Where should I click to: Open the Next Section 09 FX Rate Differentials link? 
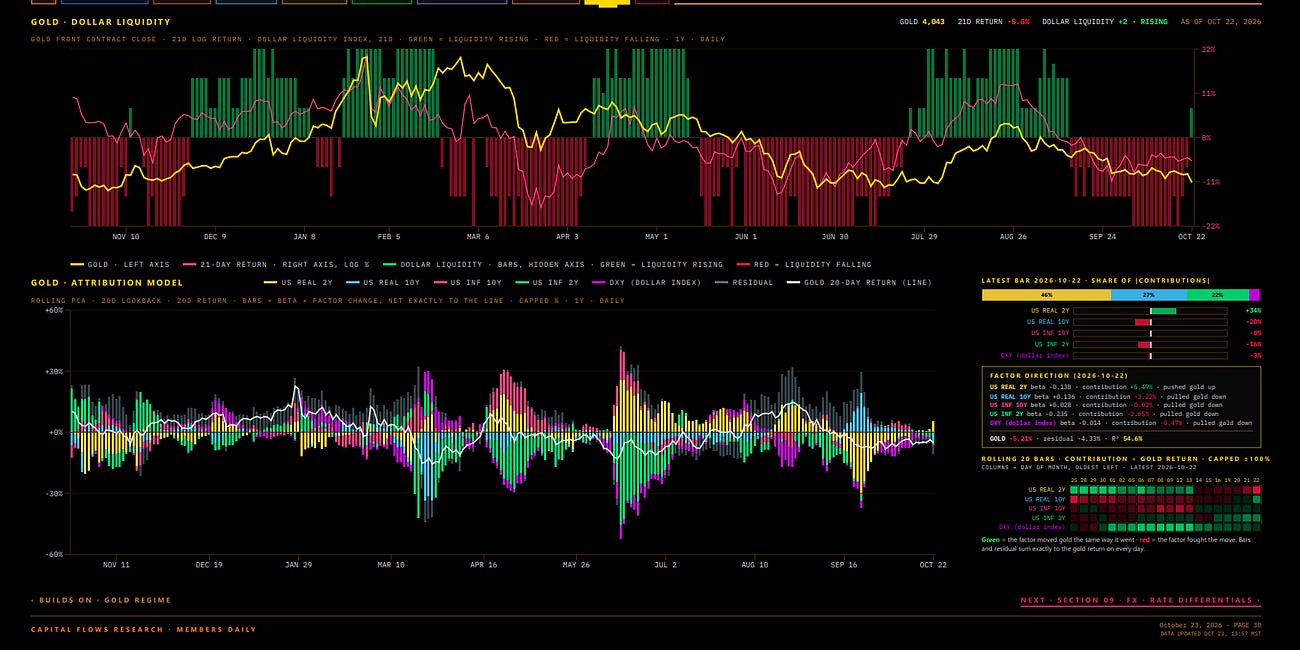(1140, 601)
